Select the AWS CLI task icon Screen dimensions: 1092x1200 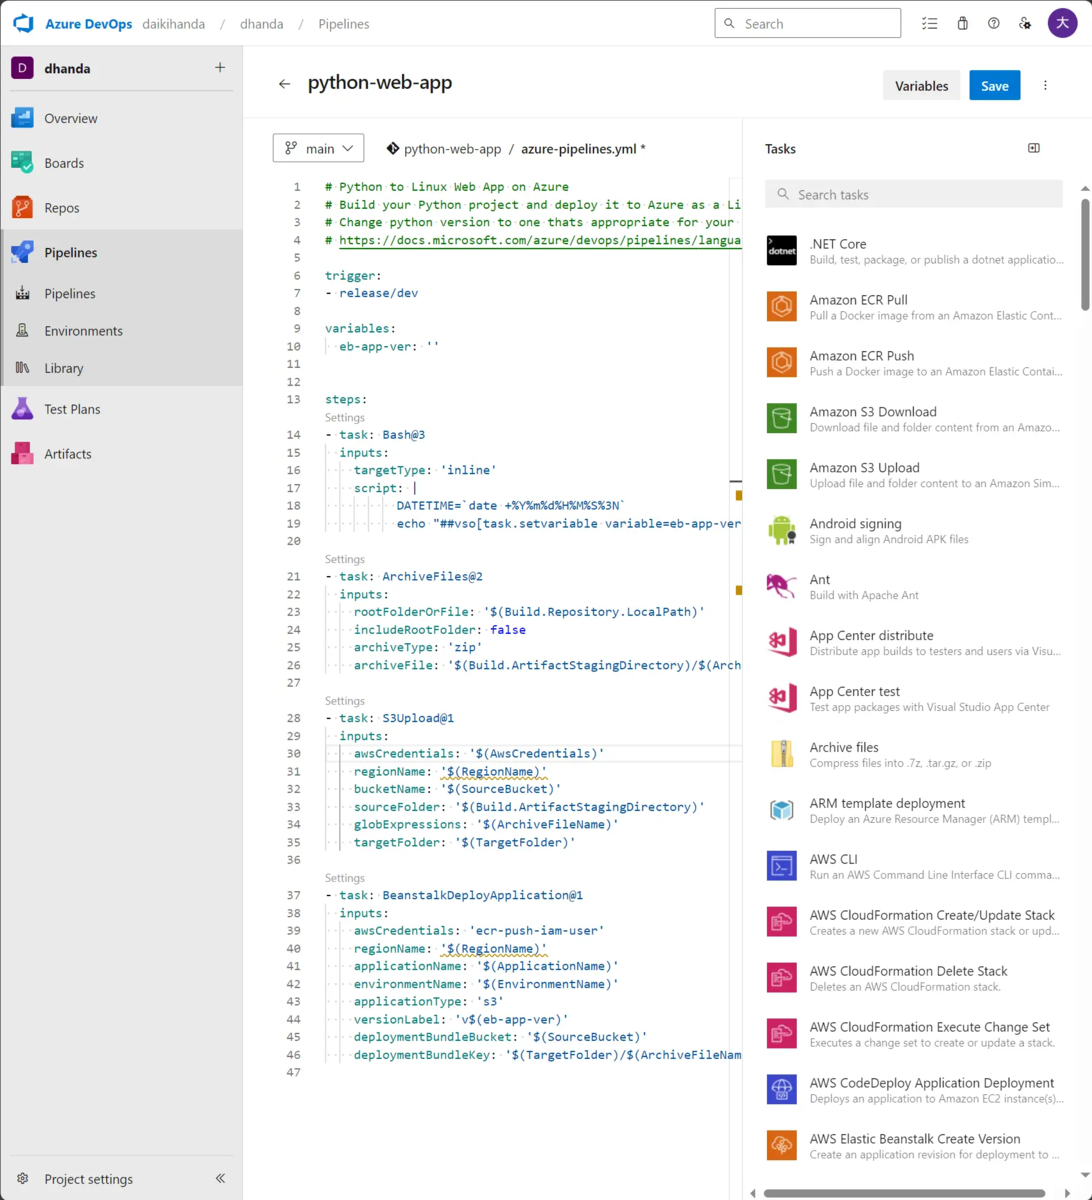point(781,867)
